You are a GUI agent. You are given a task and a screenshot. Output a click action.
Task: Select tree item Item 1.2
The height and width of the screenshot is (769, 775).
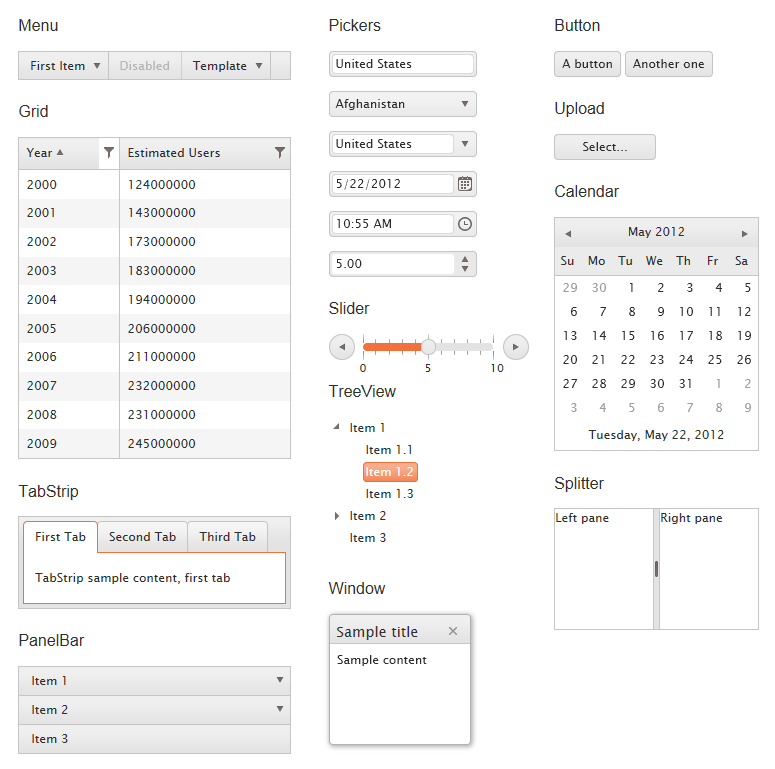coord(390,472)
